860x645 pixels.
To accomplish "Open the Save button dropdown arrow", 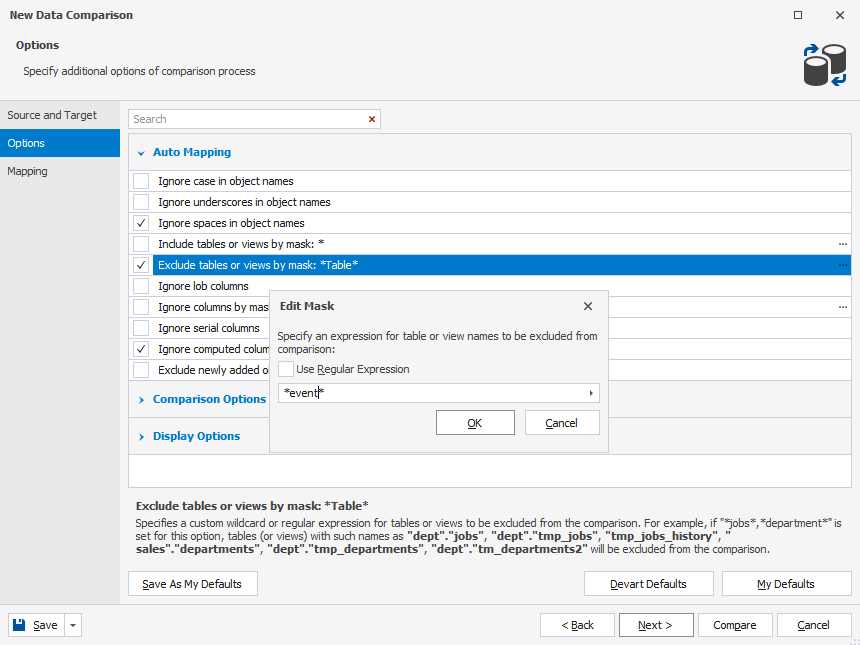I will click(x=73, y=625).
